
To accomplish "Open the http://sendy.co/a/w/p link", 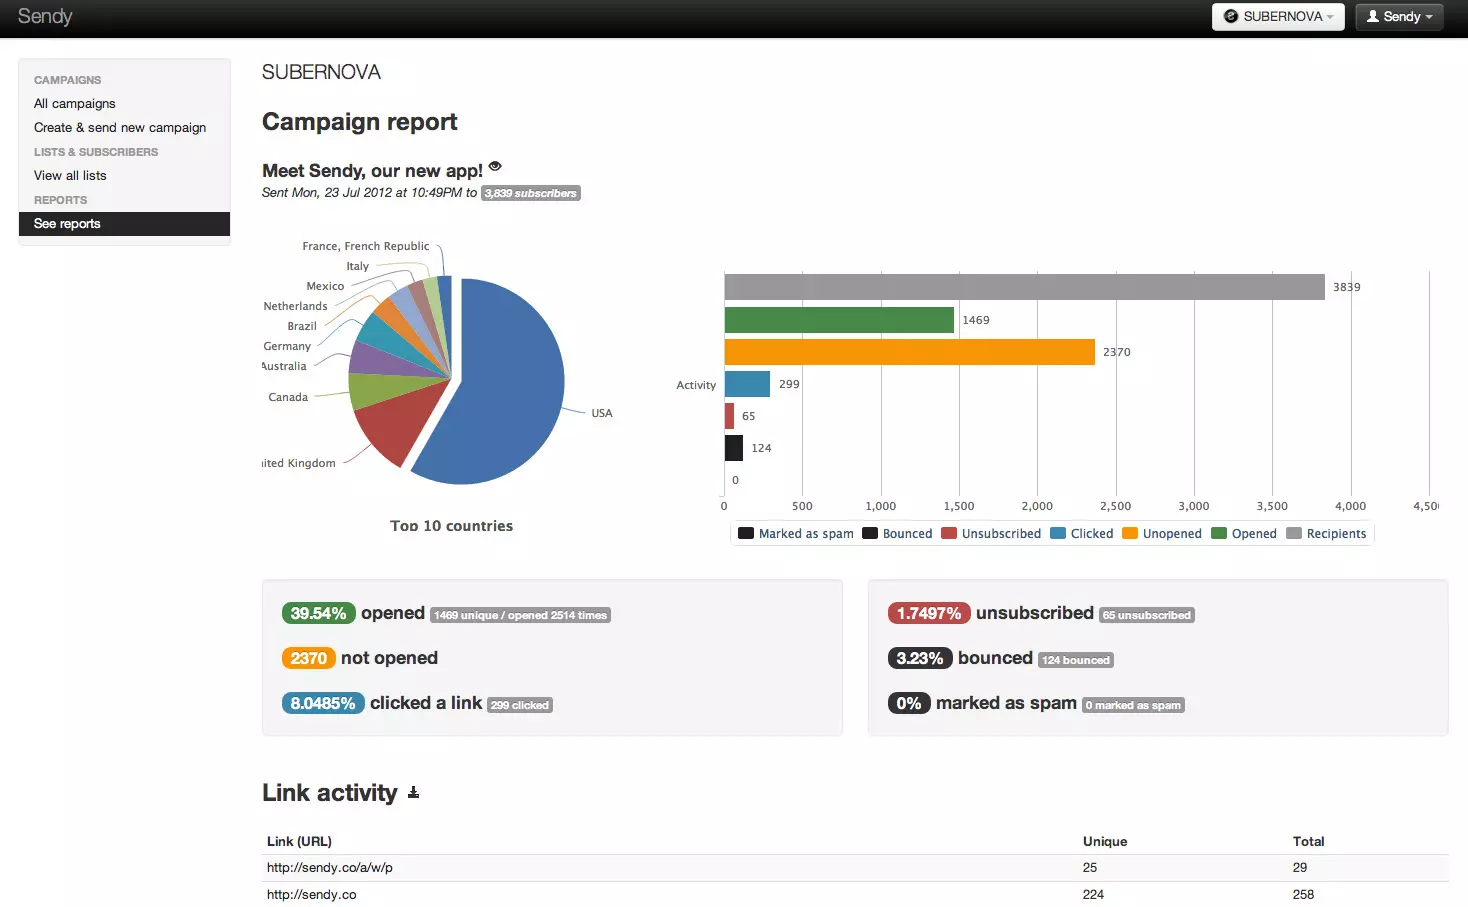I will click(330, 867).
